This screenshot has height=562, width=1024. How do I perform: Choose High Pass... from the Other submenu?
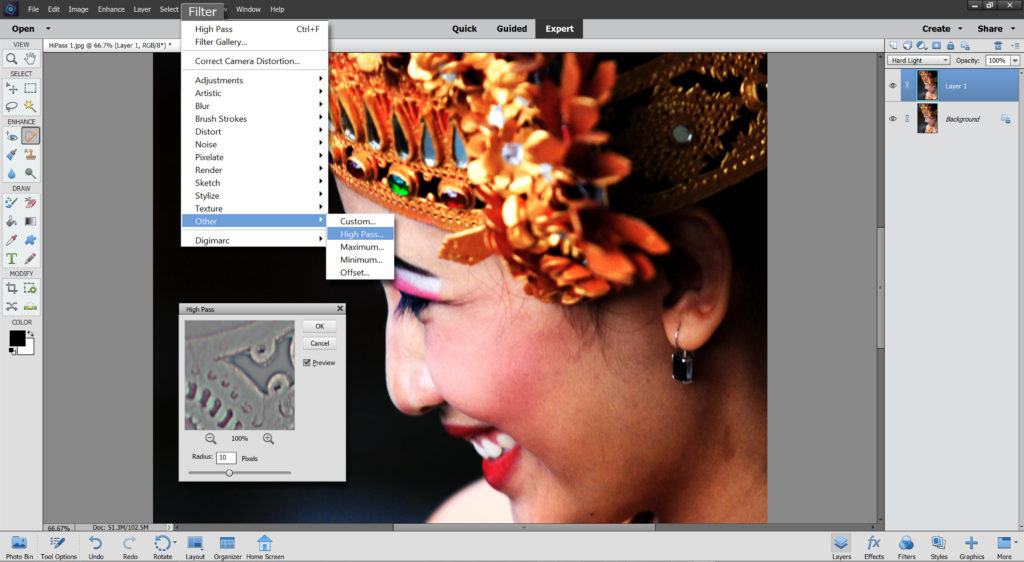click(361, 234)
